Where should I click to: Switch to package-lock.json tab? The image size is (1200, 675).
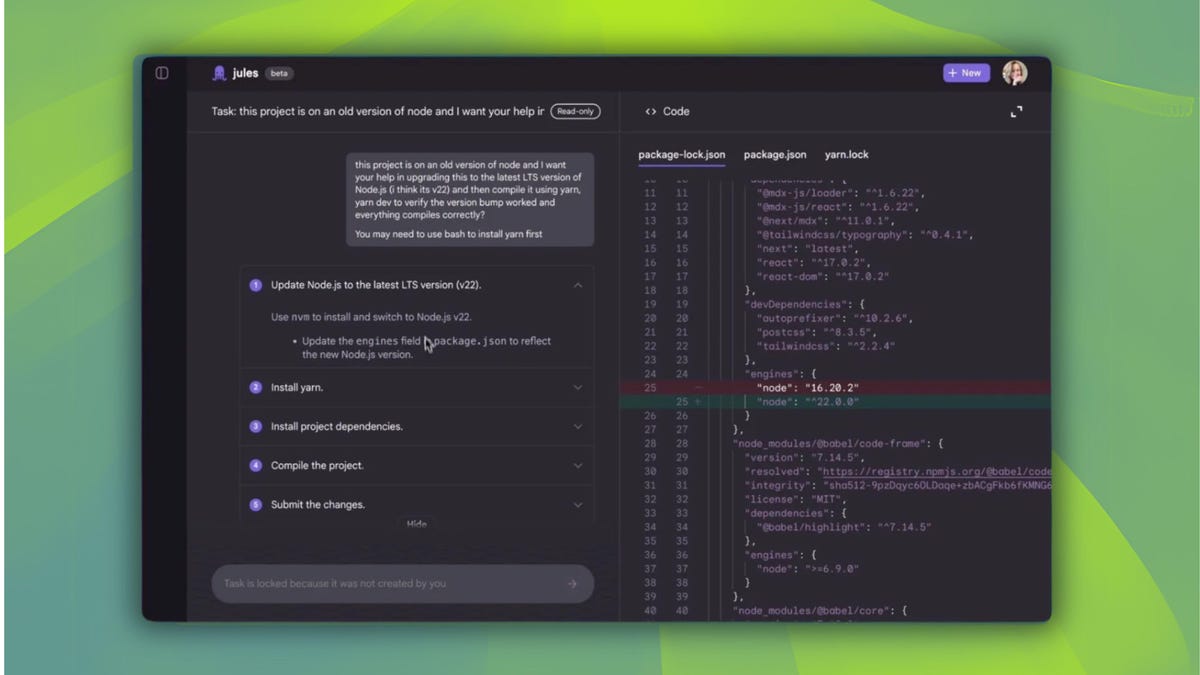tap(682, 155)
